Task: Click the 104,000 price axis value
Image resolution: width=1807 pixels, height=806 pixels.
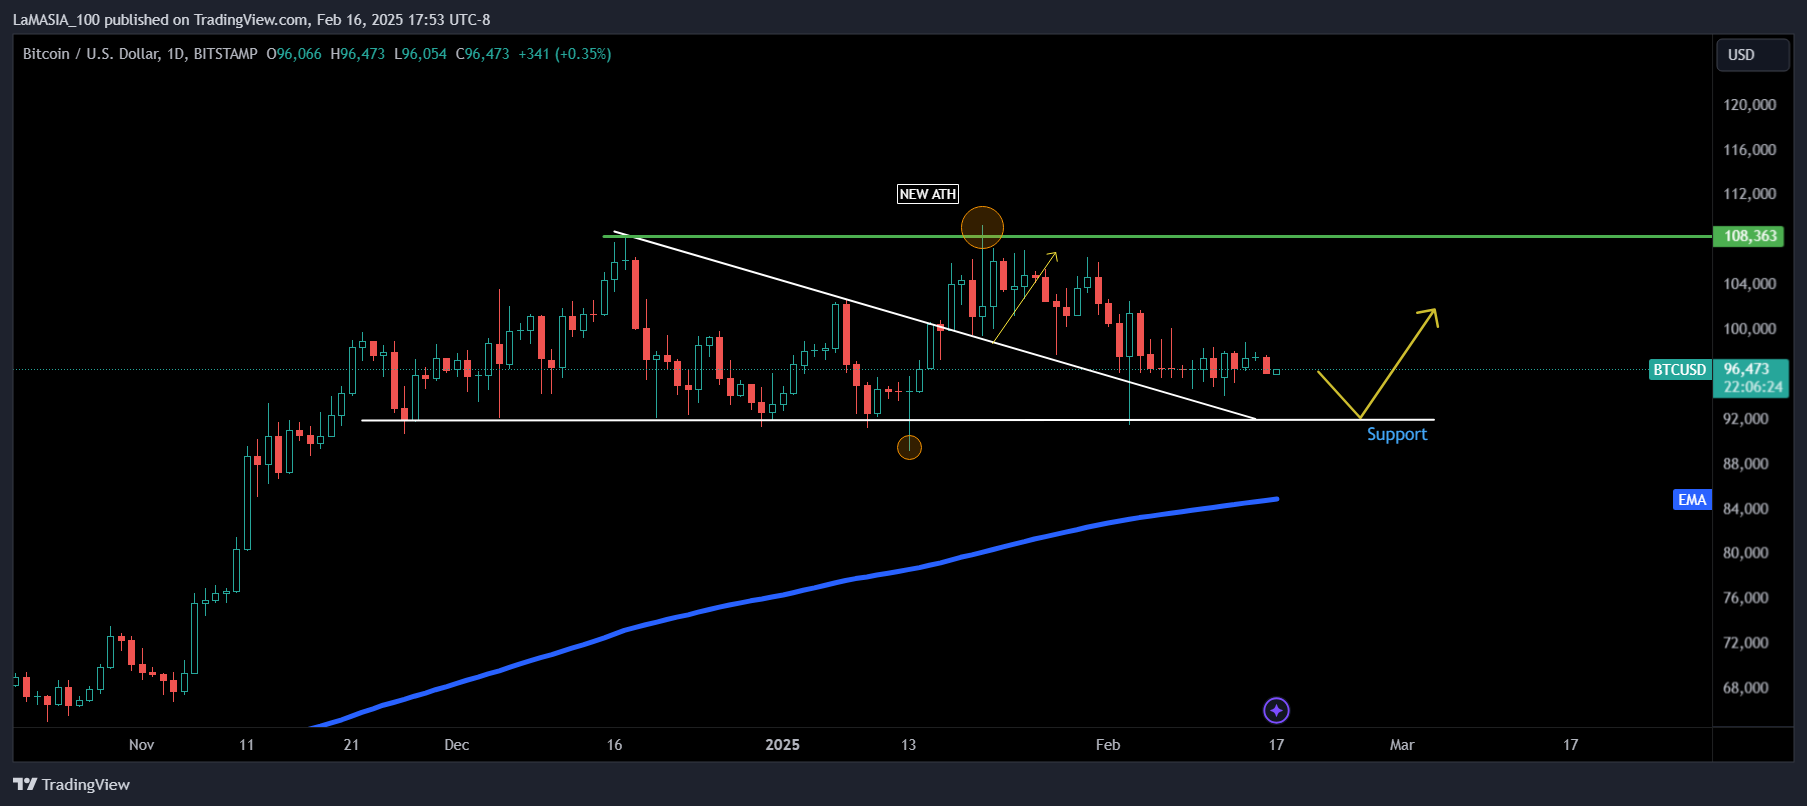Action: coord(1749,284)
